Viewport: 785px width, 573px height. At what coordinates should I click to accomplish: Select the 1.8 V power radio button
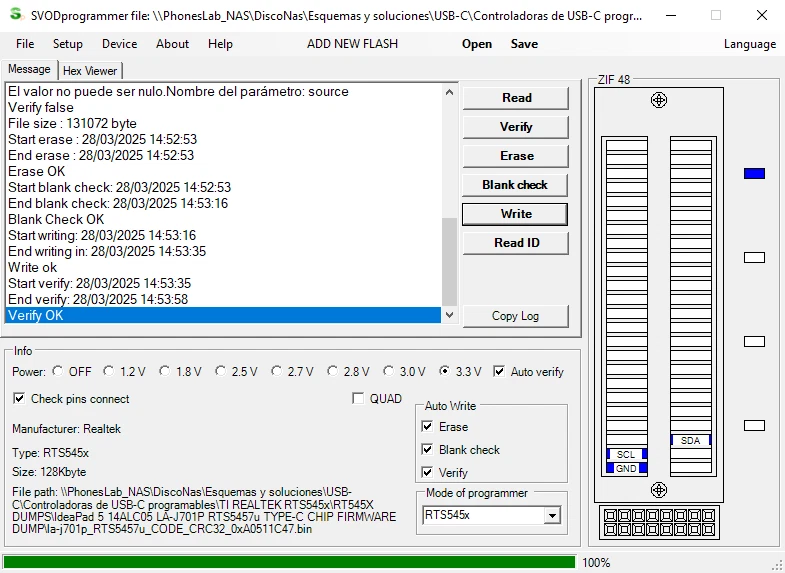pyautogui.click(x=164, y=371)
